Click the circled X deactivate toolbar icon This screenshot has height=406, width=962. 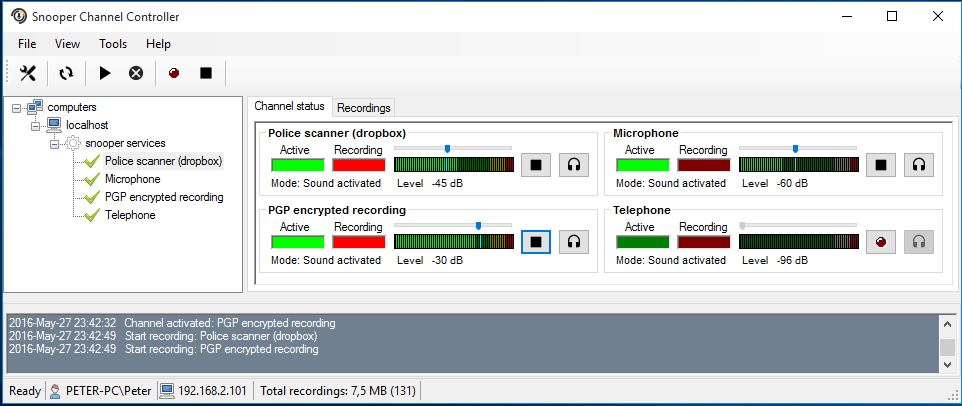coord(136,74)
